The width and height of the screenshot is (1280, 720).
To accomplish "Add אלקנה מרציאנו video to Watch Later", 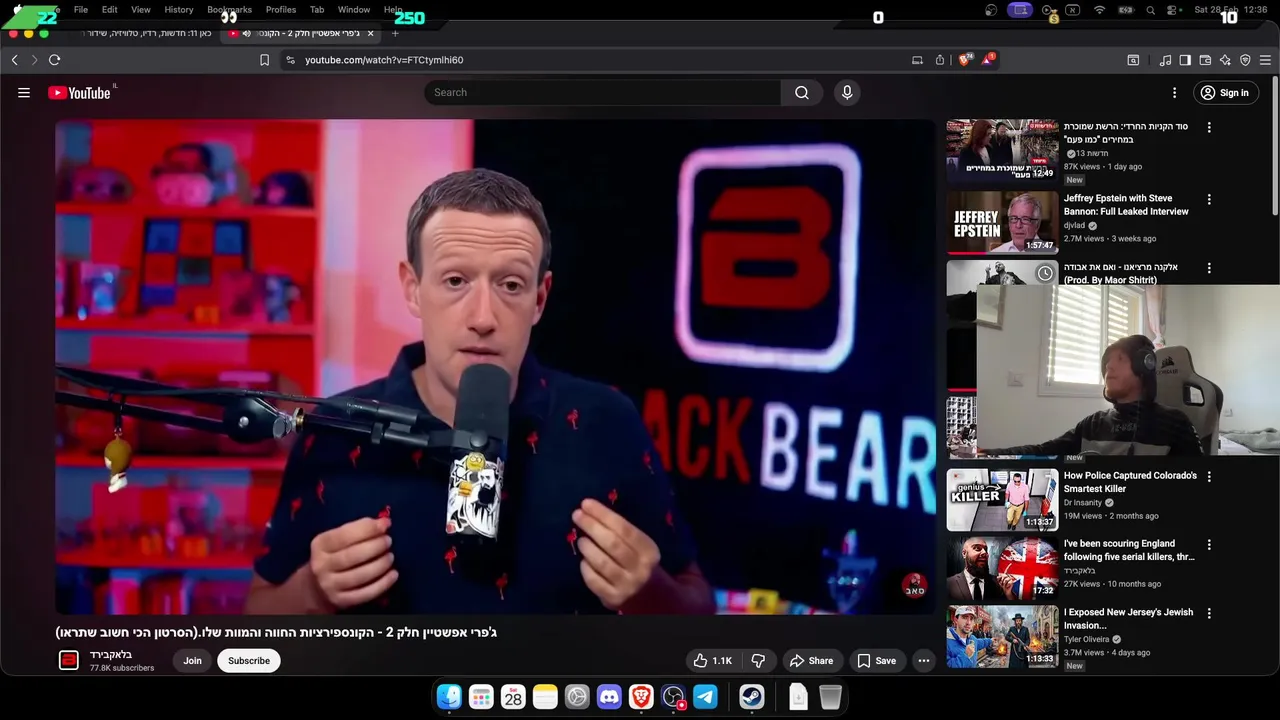I will coord(1045,273).
